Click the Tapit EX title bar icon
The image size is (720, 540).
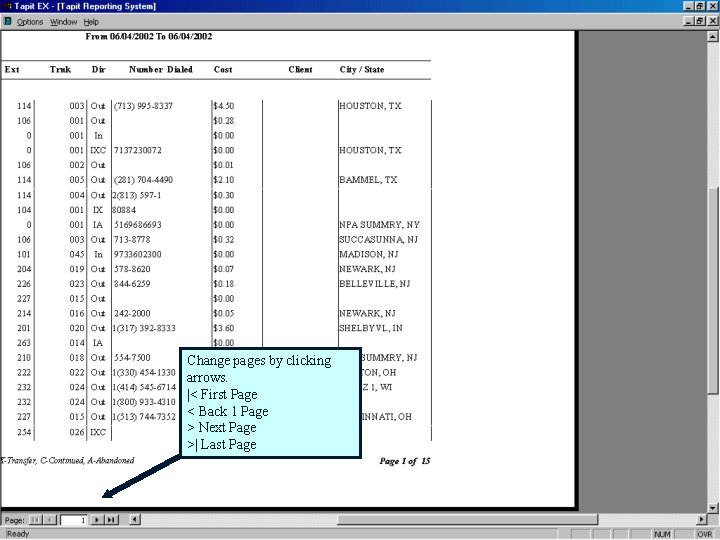coord(7,6)
